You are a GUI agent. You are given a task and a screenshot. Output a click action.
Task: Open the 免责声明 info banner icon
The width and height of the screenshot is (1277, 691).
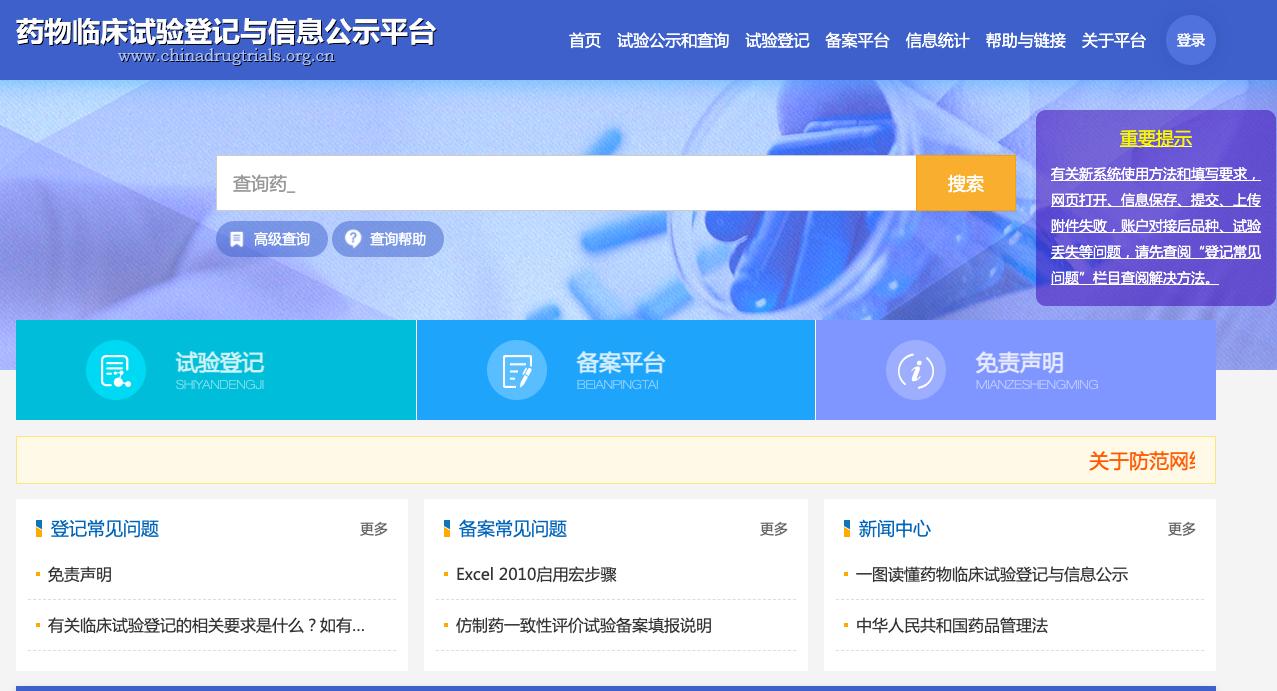(x=915, y=369)
